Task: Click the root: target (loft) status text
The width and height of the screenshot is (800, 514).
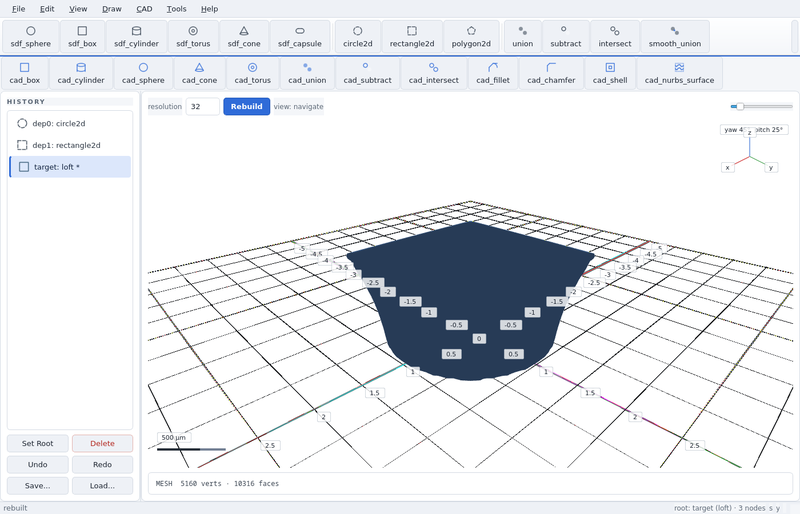Action: tap(719, 508)
